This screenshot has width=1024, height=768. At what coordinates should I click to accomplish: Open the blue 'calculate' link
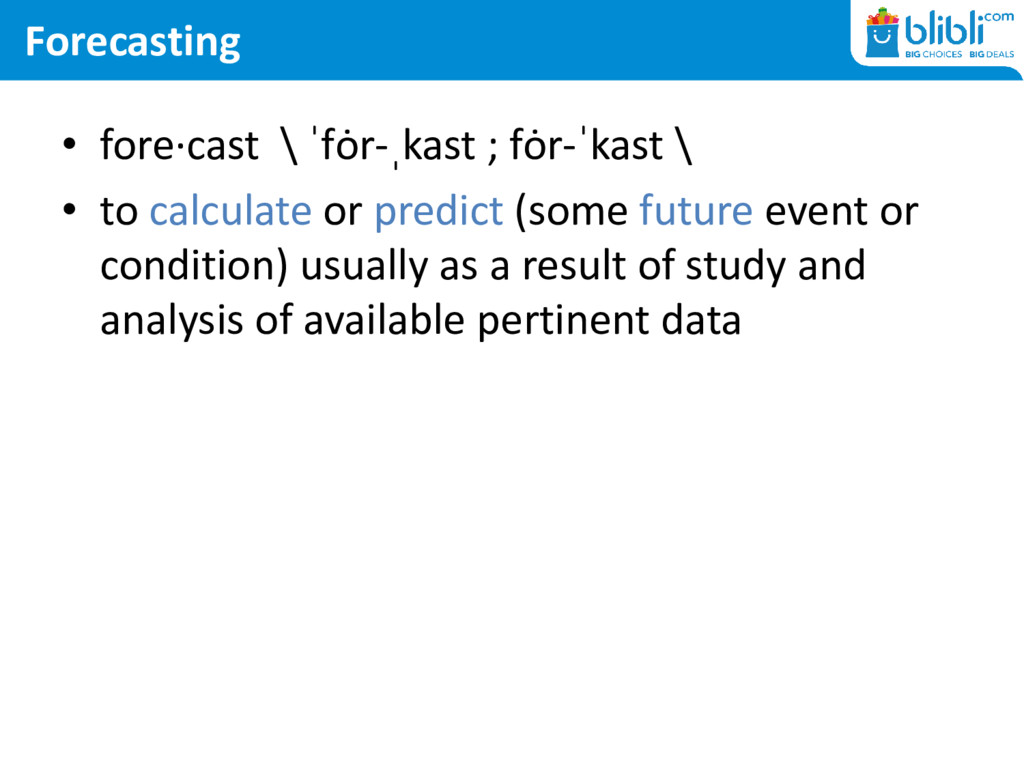pyautogui.click(x=230, y=212)
